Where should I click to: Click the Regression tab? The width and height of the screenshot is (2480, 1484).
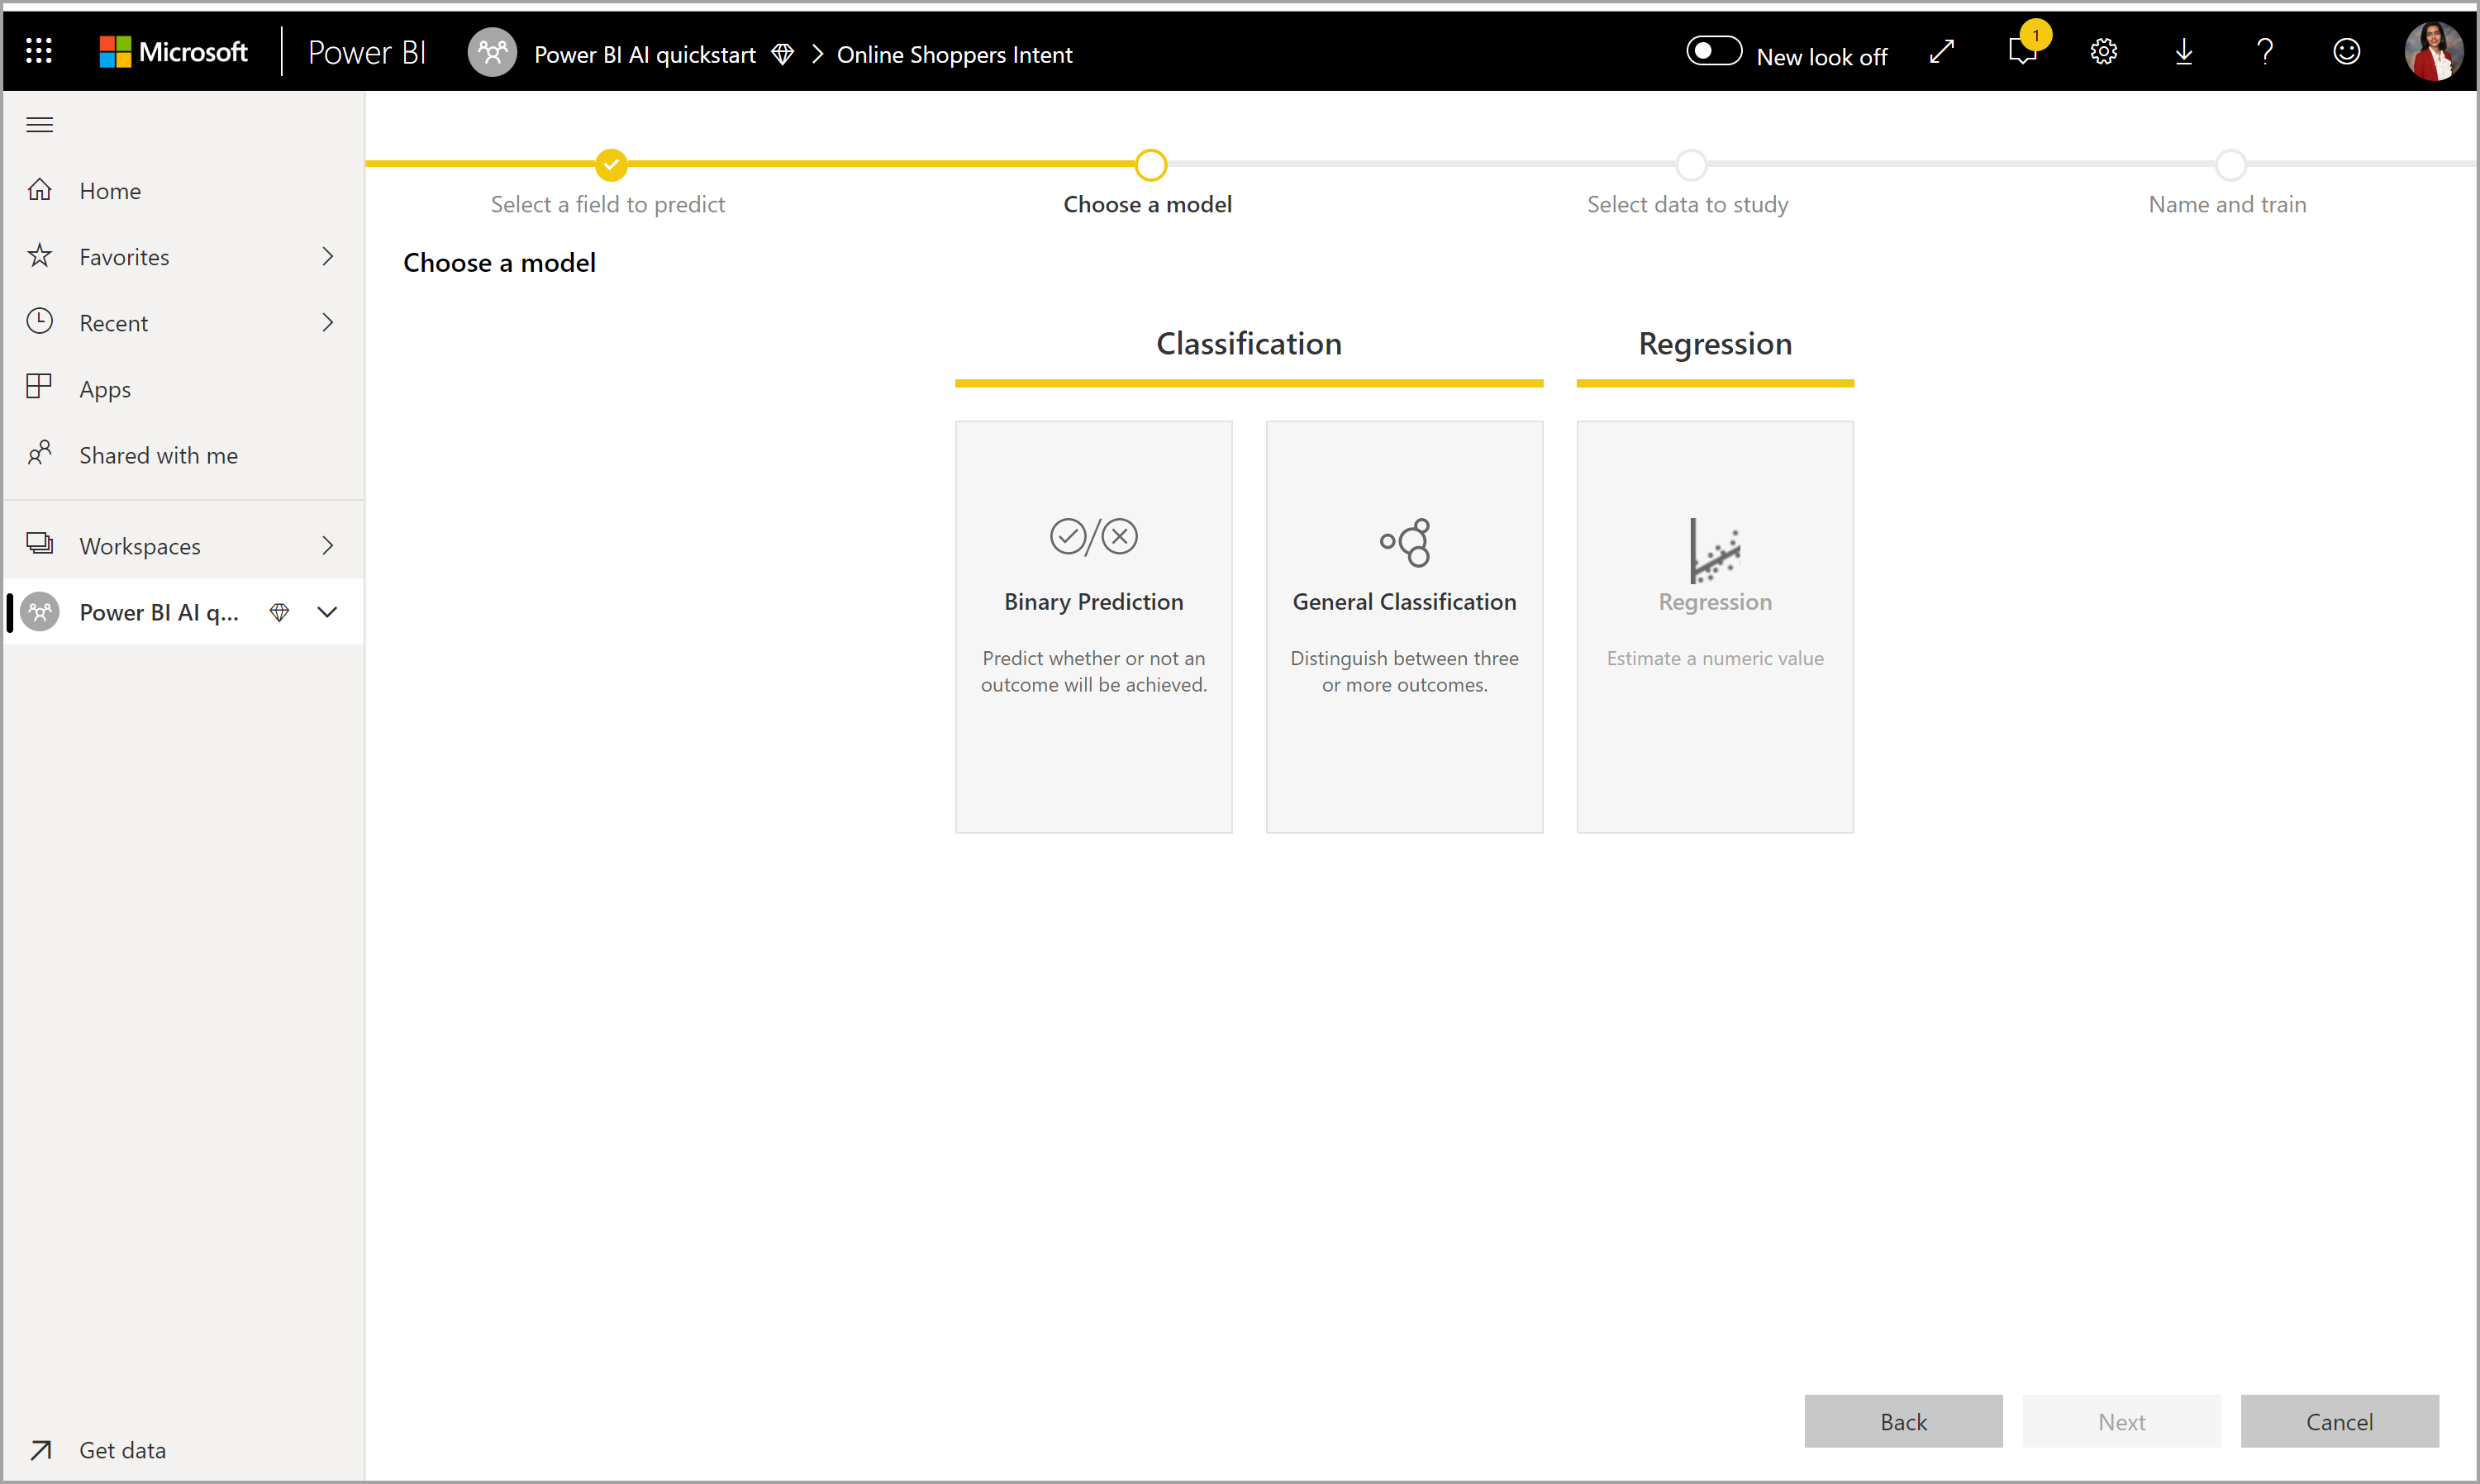(x=1711, y=343)
